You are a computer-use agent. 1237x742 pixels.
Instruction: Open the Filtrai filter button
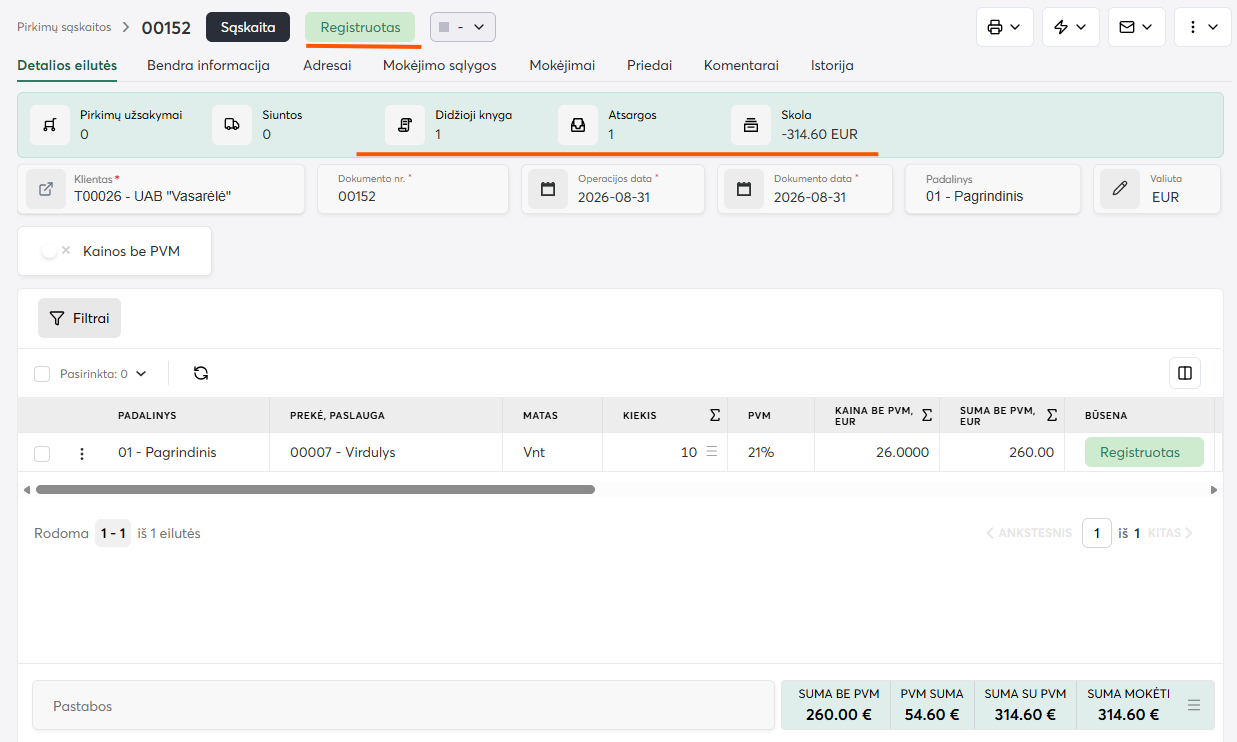point(79,318)
